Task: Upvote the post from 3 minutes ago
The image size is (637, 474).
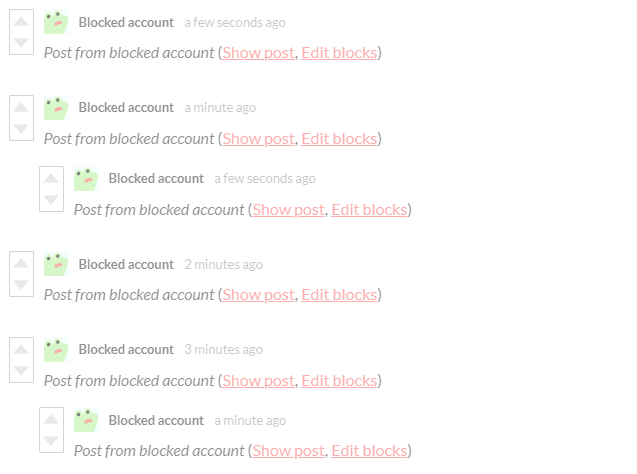Action: click(x=21, y=349)
